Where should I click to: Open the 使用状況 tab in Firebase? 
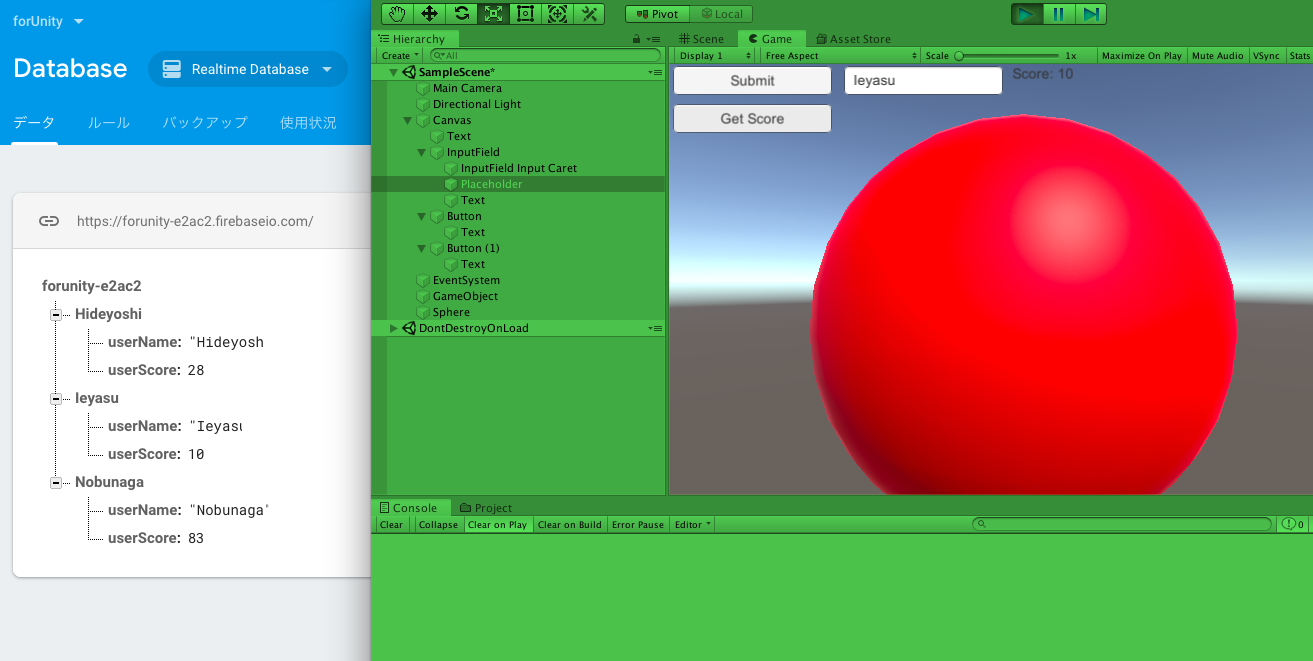tap(308, 123)
